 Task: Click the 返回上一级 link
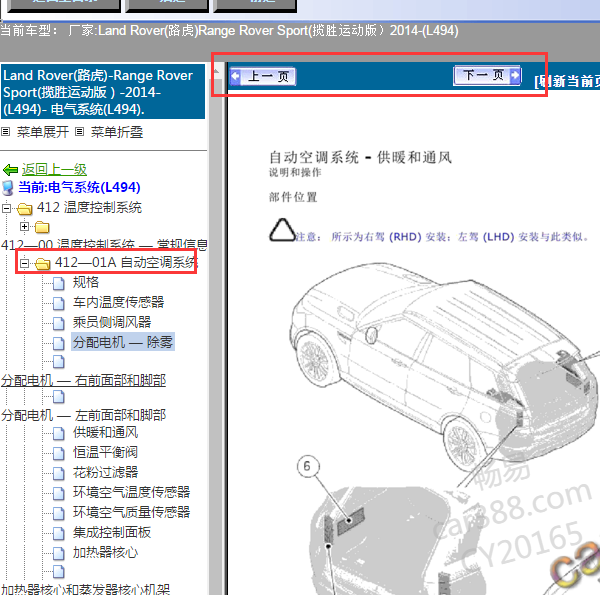click(54, 170)
